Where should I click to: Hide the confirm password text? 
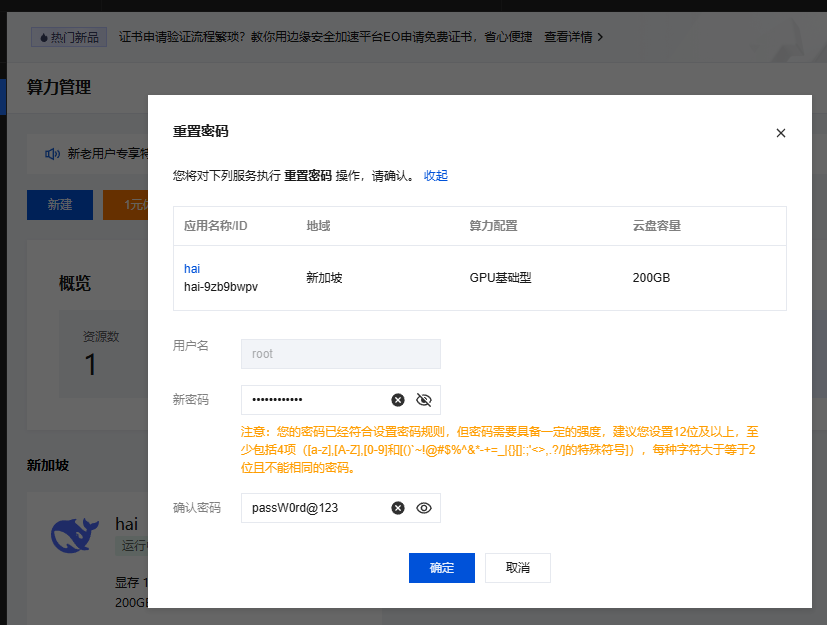424,508
